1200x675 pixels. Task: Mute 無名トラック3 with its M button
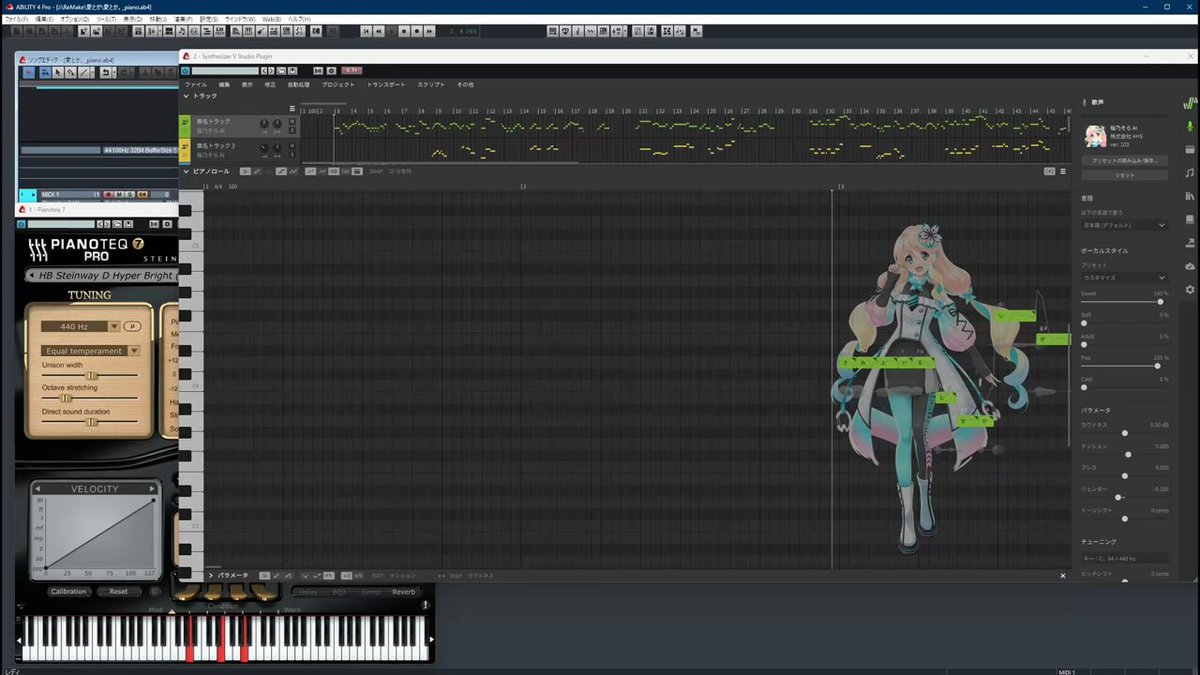tap(292, 146)
